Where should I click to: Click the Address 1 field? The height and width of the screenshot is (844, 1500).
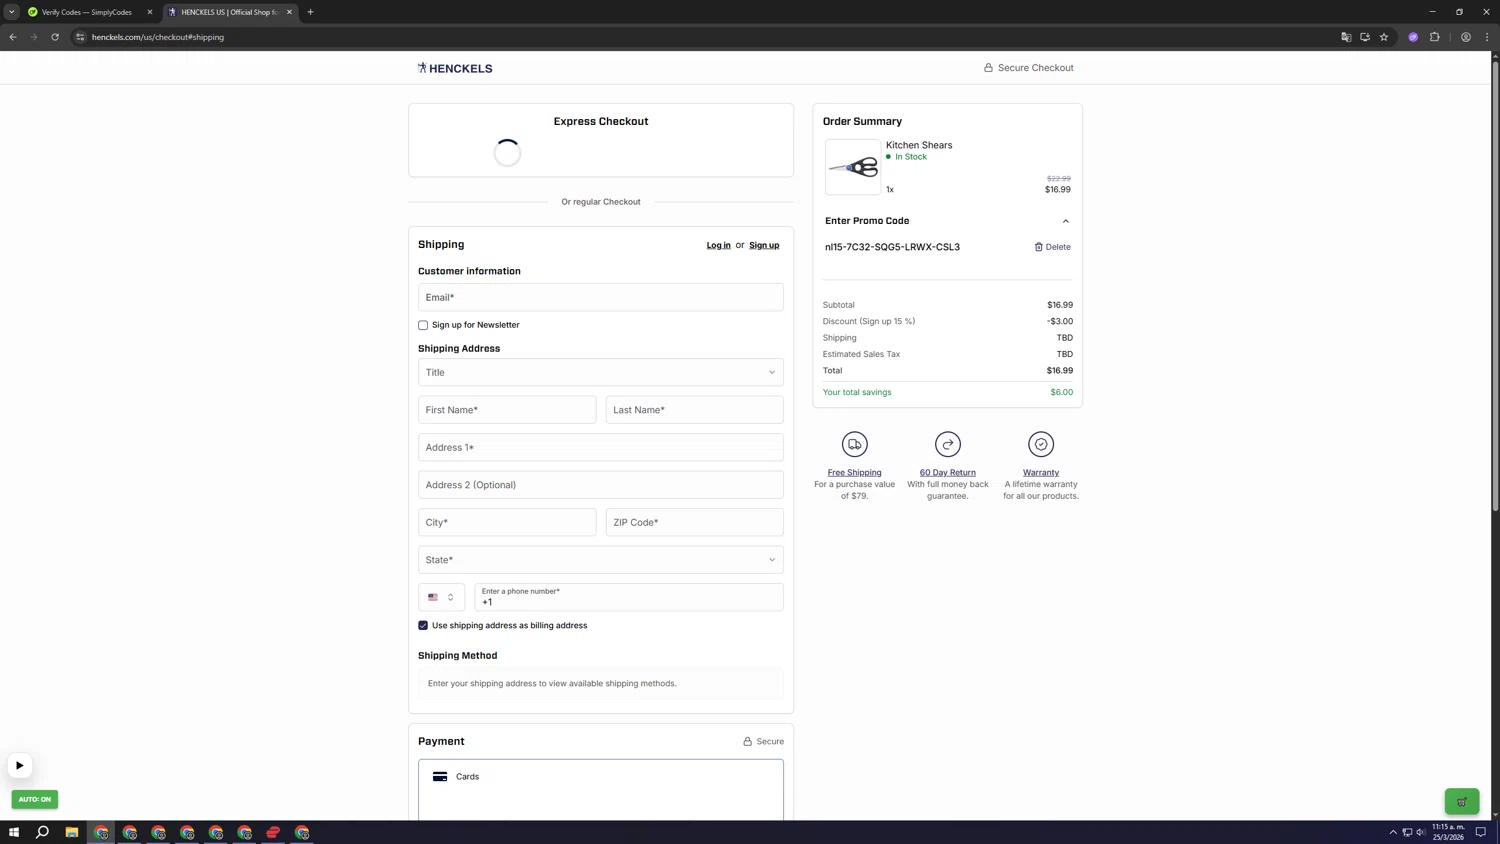coord(601,447)
